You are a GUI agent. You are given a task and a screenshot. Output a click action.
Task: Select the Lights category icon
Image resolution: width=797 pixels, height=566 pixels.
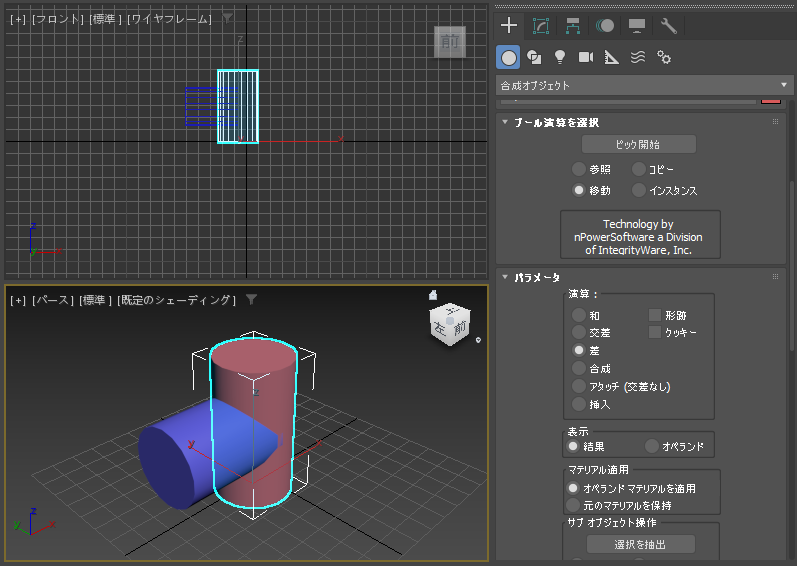tap(560, 57)
